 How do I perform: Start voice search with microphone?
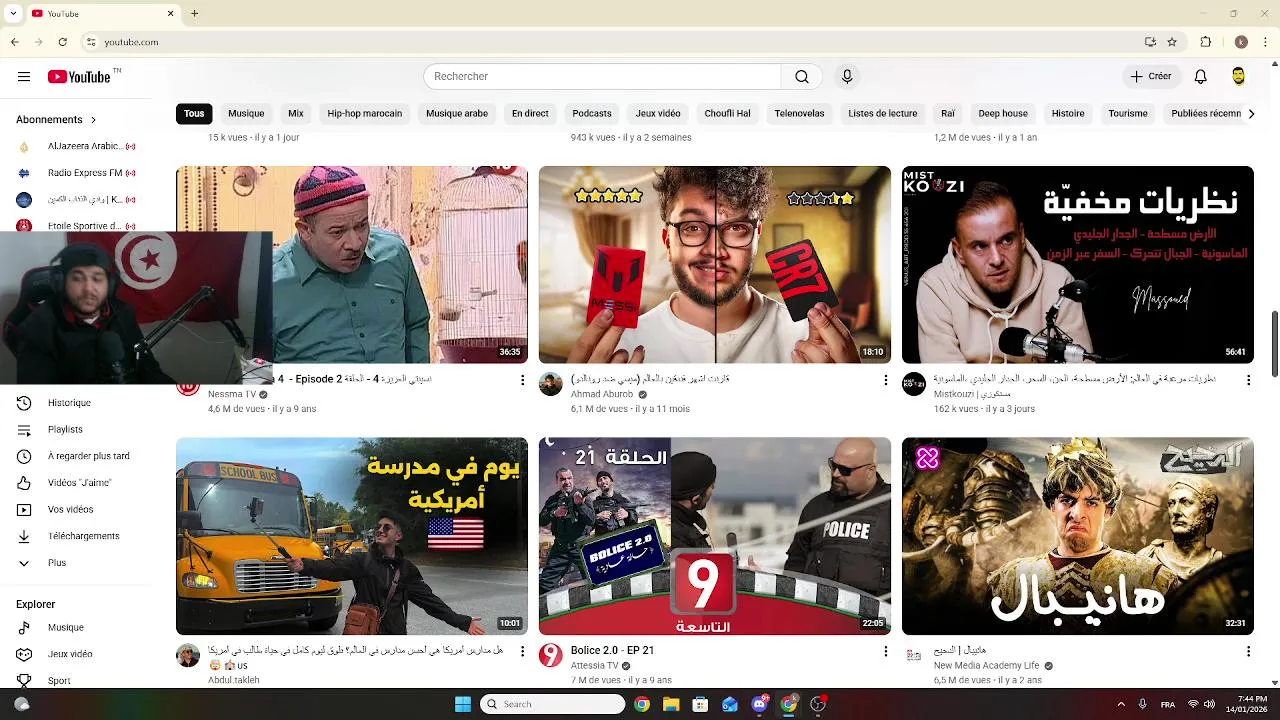pyautogui.click(x=847, y=77)
